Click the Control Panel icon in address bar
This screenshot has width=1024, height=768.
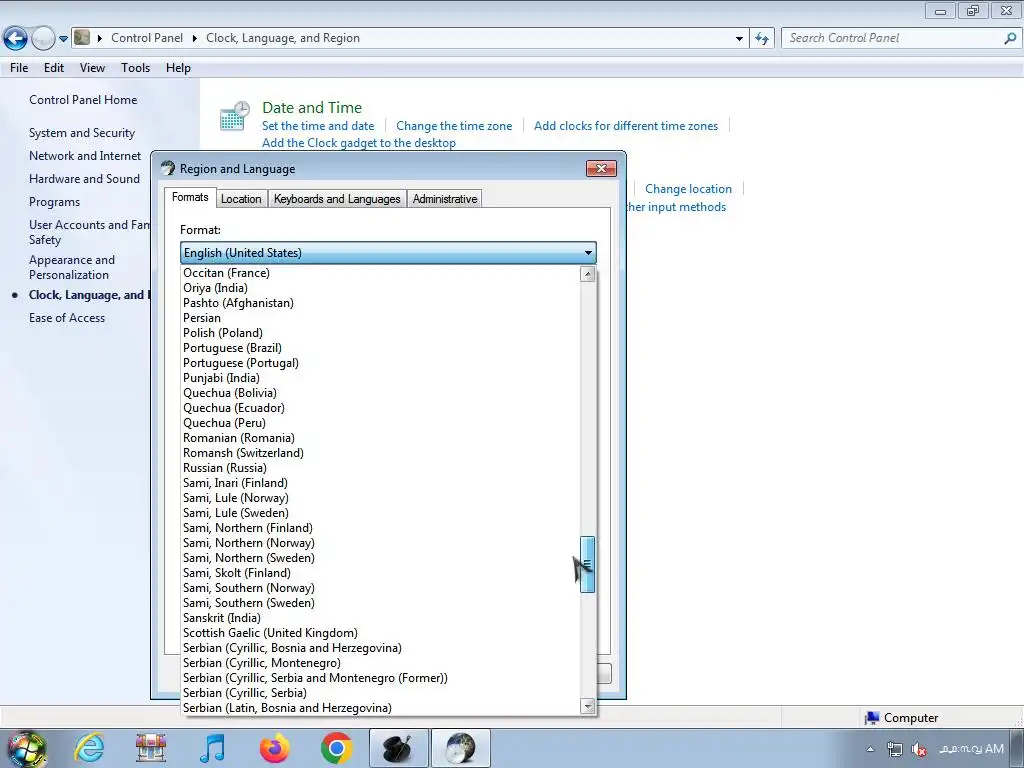[82, 38]
